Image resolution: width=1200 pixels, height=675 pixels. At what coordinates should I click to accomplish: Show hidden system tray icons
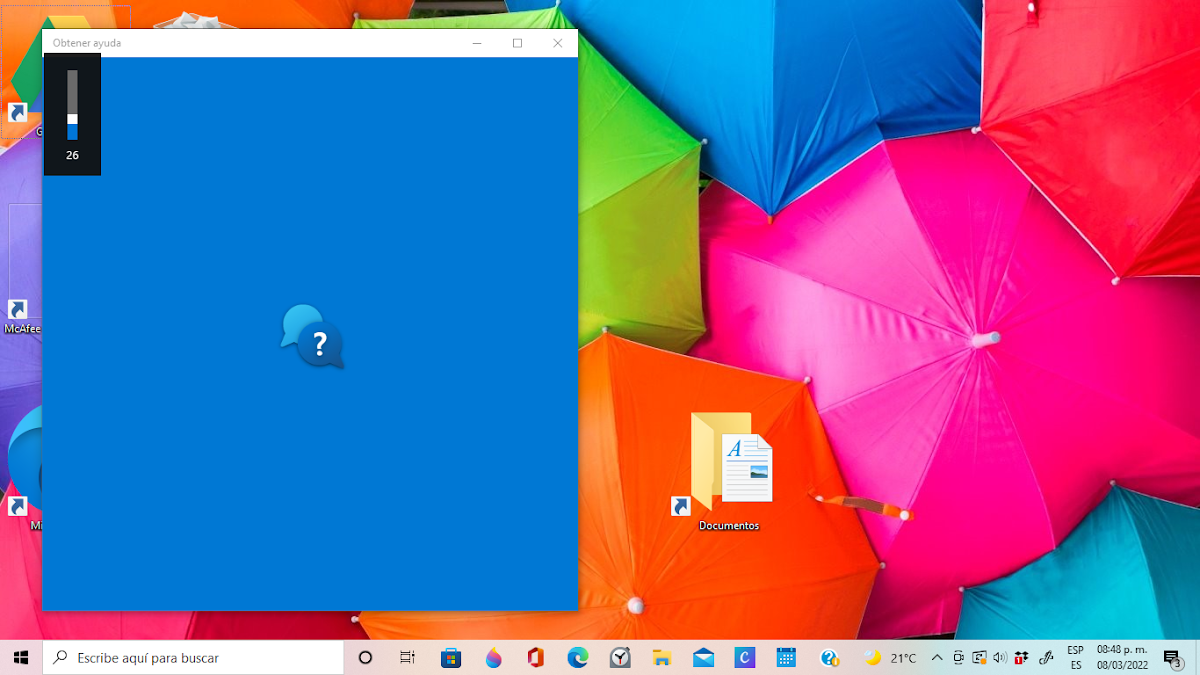[x=937, y=657]
